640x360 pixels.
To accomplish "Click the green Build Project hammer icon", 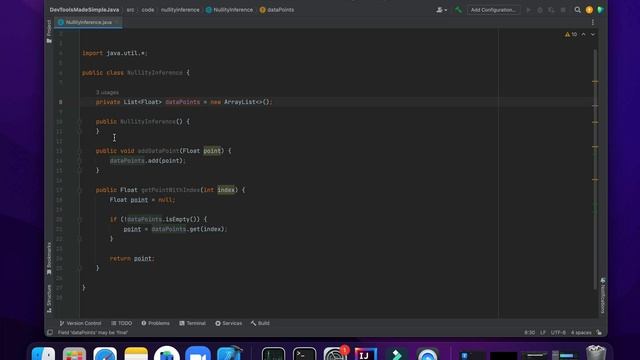I will click(x=458, y=10).
